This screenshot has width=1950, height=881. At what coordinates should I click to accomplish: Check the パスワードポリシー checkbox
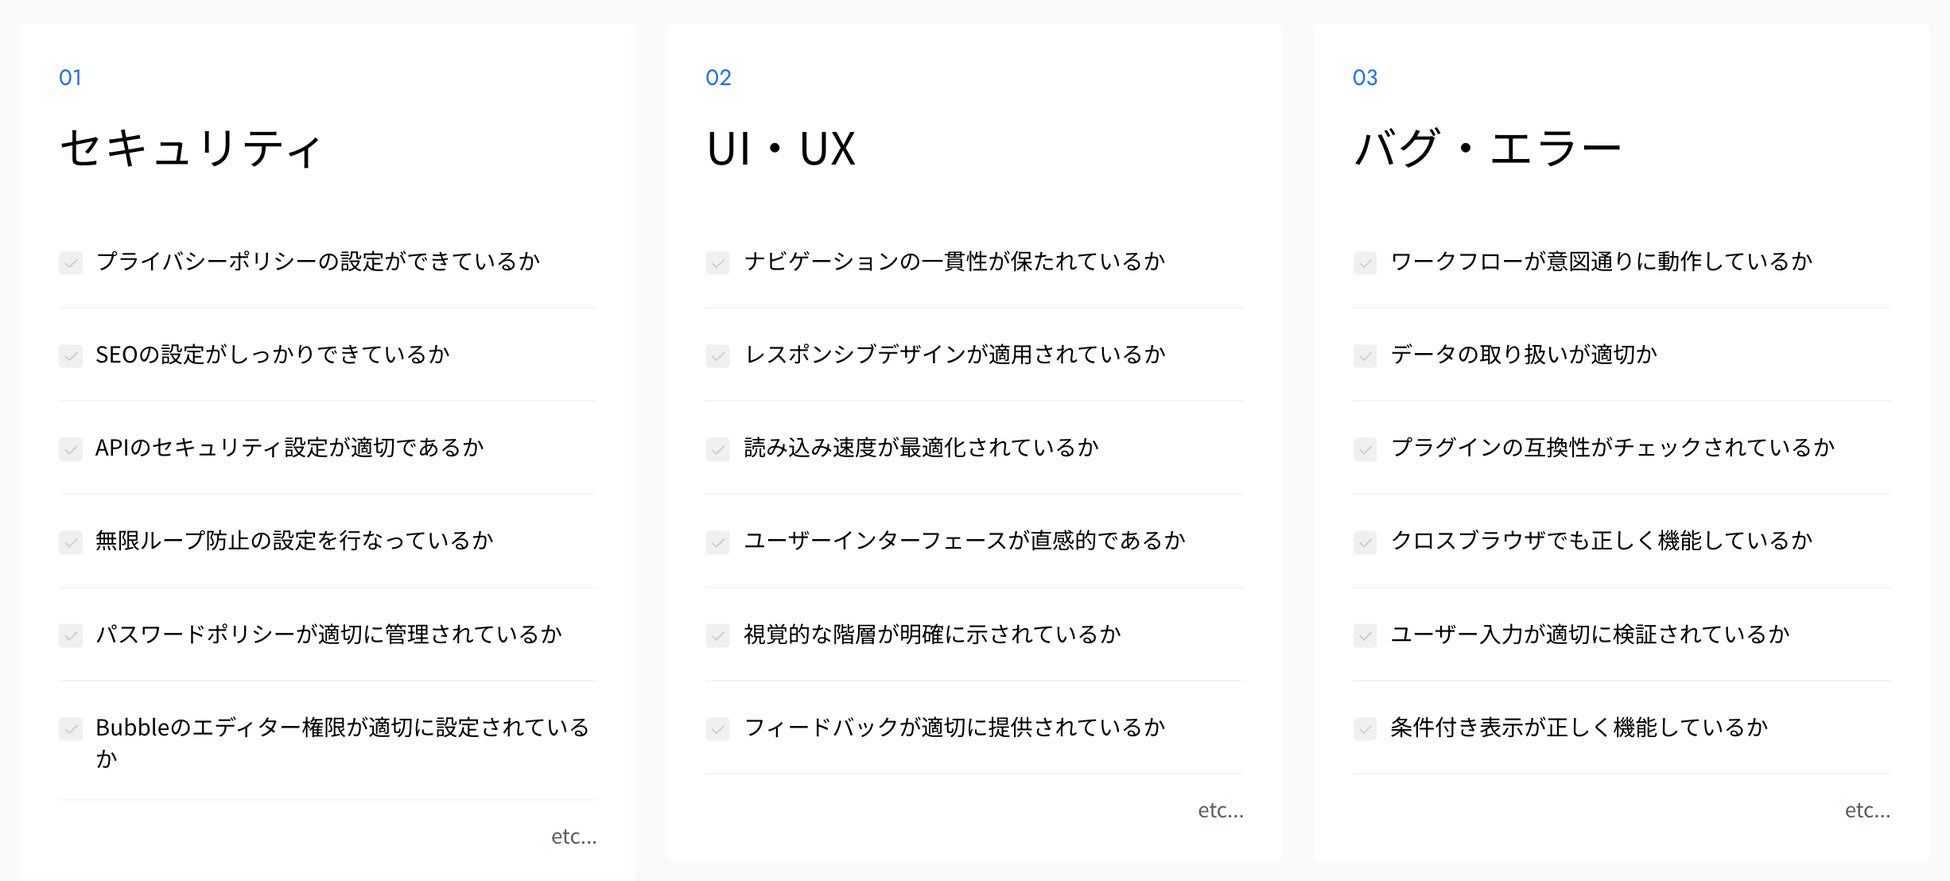tap(71, 635)
